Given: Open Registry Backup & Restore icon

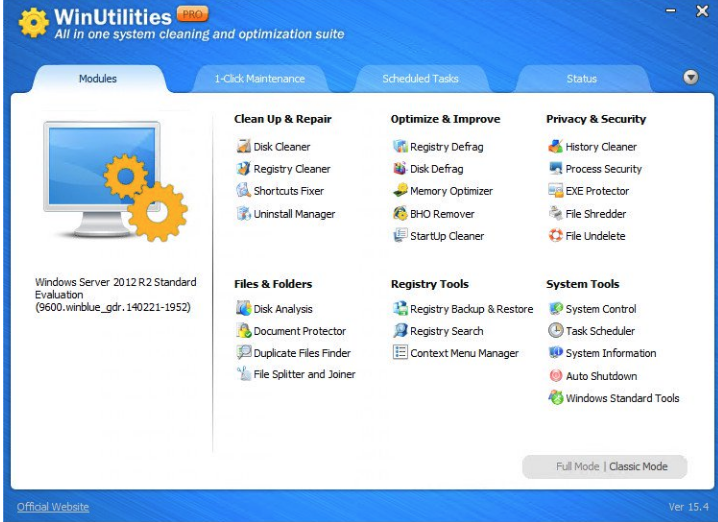Looking at the screenshot, I should click(x=400, y=309).
